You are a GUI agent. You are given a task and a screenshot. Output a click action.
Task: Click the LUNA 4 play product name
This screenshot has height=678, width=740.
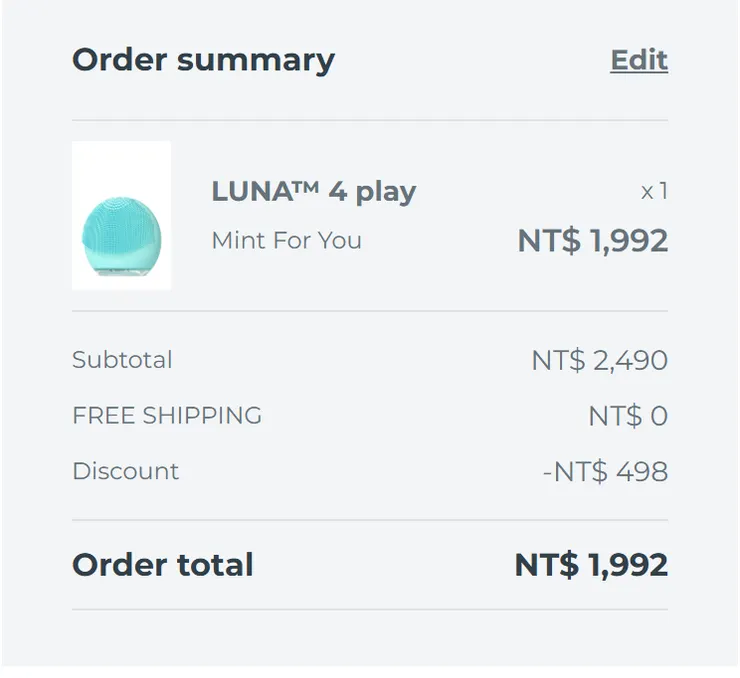pyautogui.click(x=313, y=191)
